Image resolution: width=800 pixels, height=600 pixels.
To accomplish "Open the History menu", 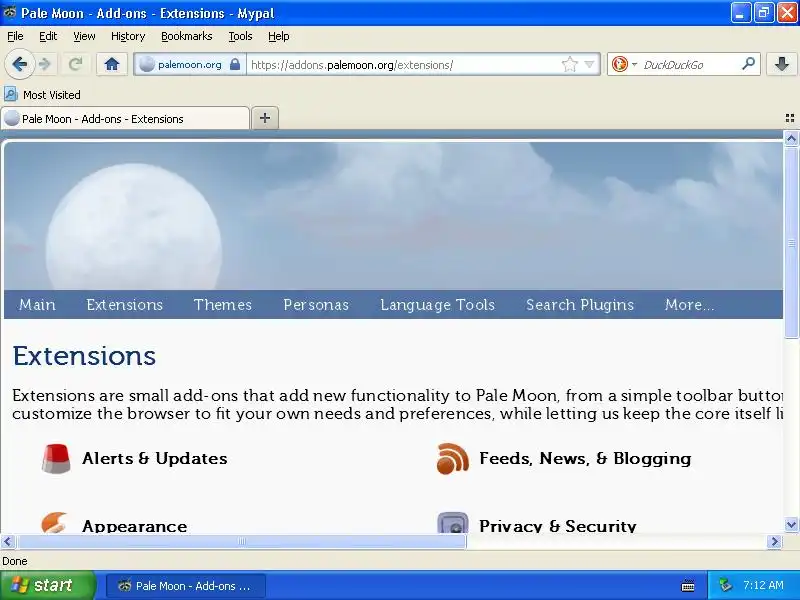I will point(128,36).
